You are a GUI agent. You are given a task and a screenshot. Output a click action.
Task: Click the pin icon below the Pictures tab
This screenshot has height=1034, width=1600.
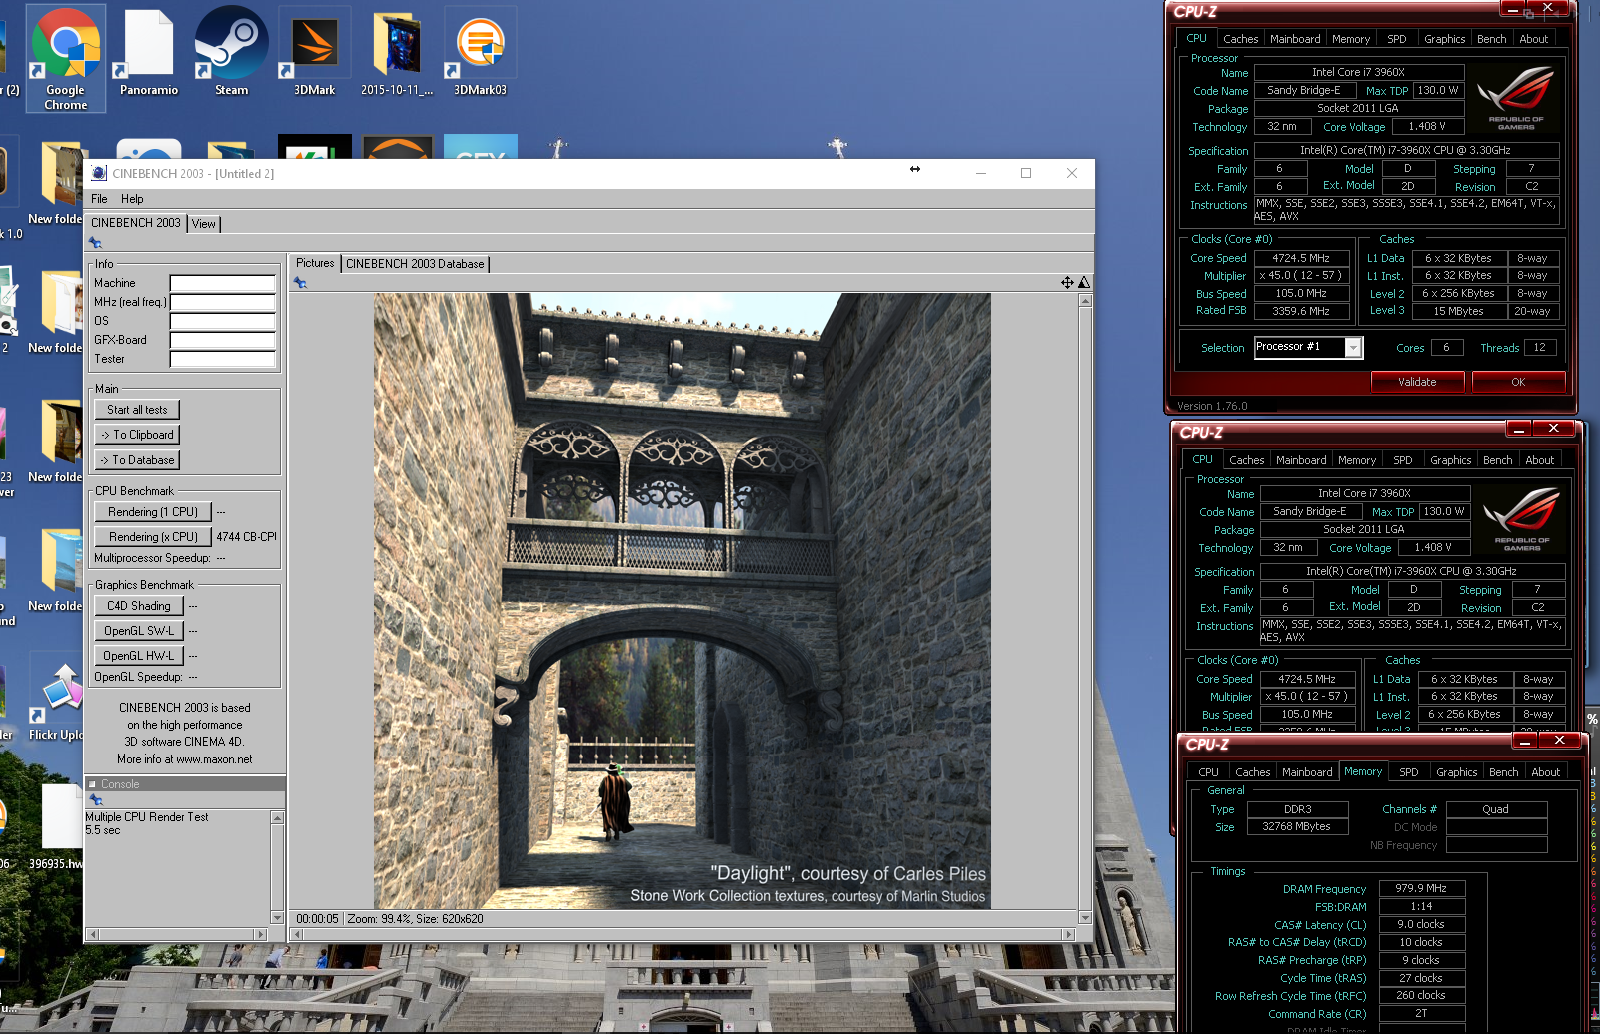pos(300,283)
